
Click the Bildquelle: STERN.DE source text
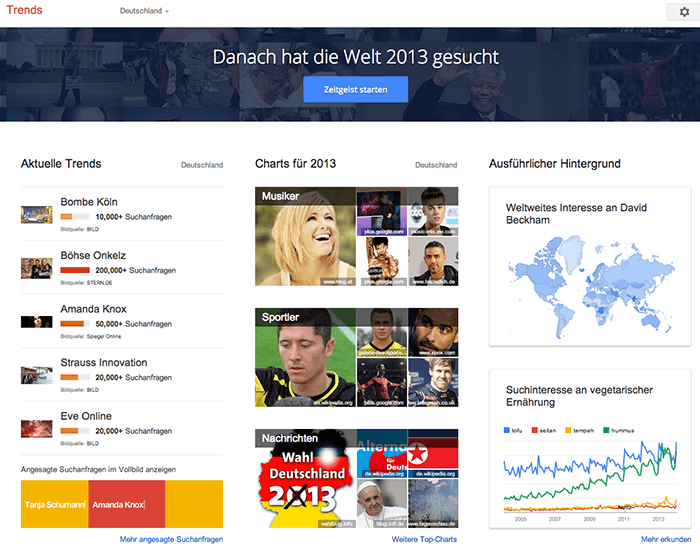click(87, 283)
